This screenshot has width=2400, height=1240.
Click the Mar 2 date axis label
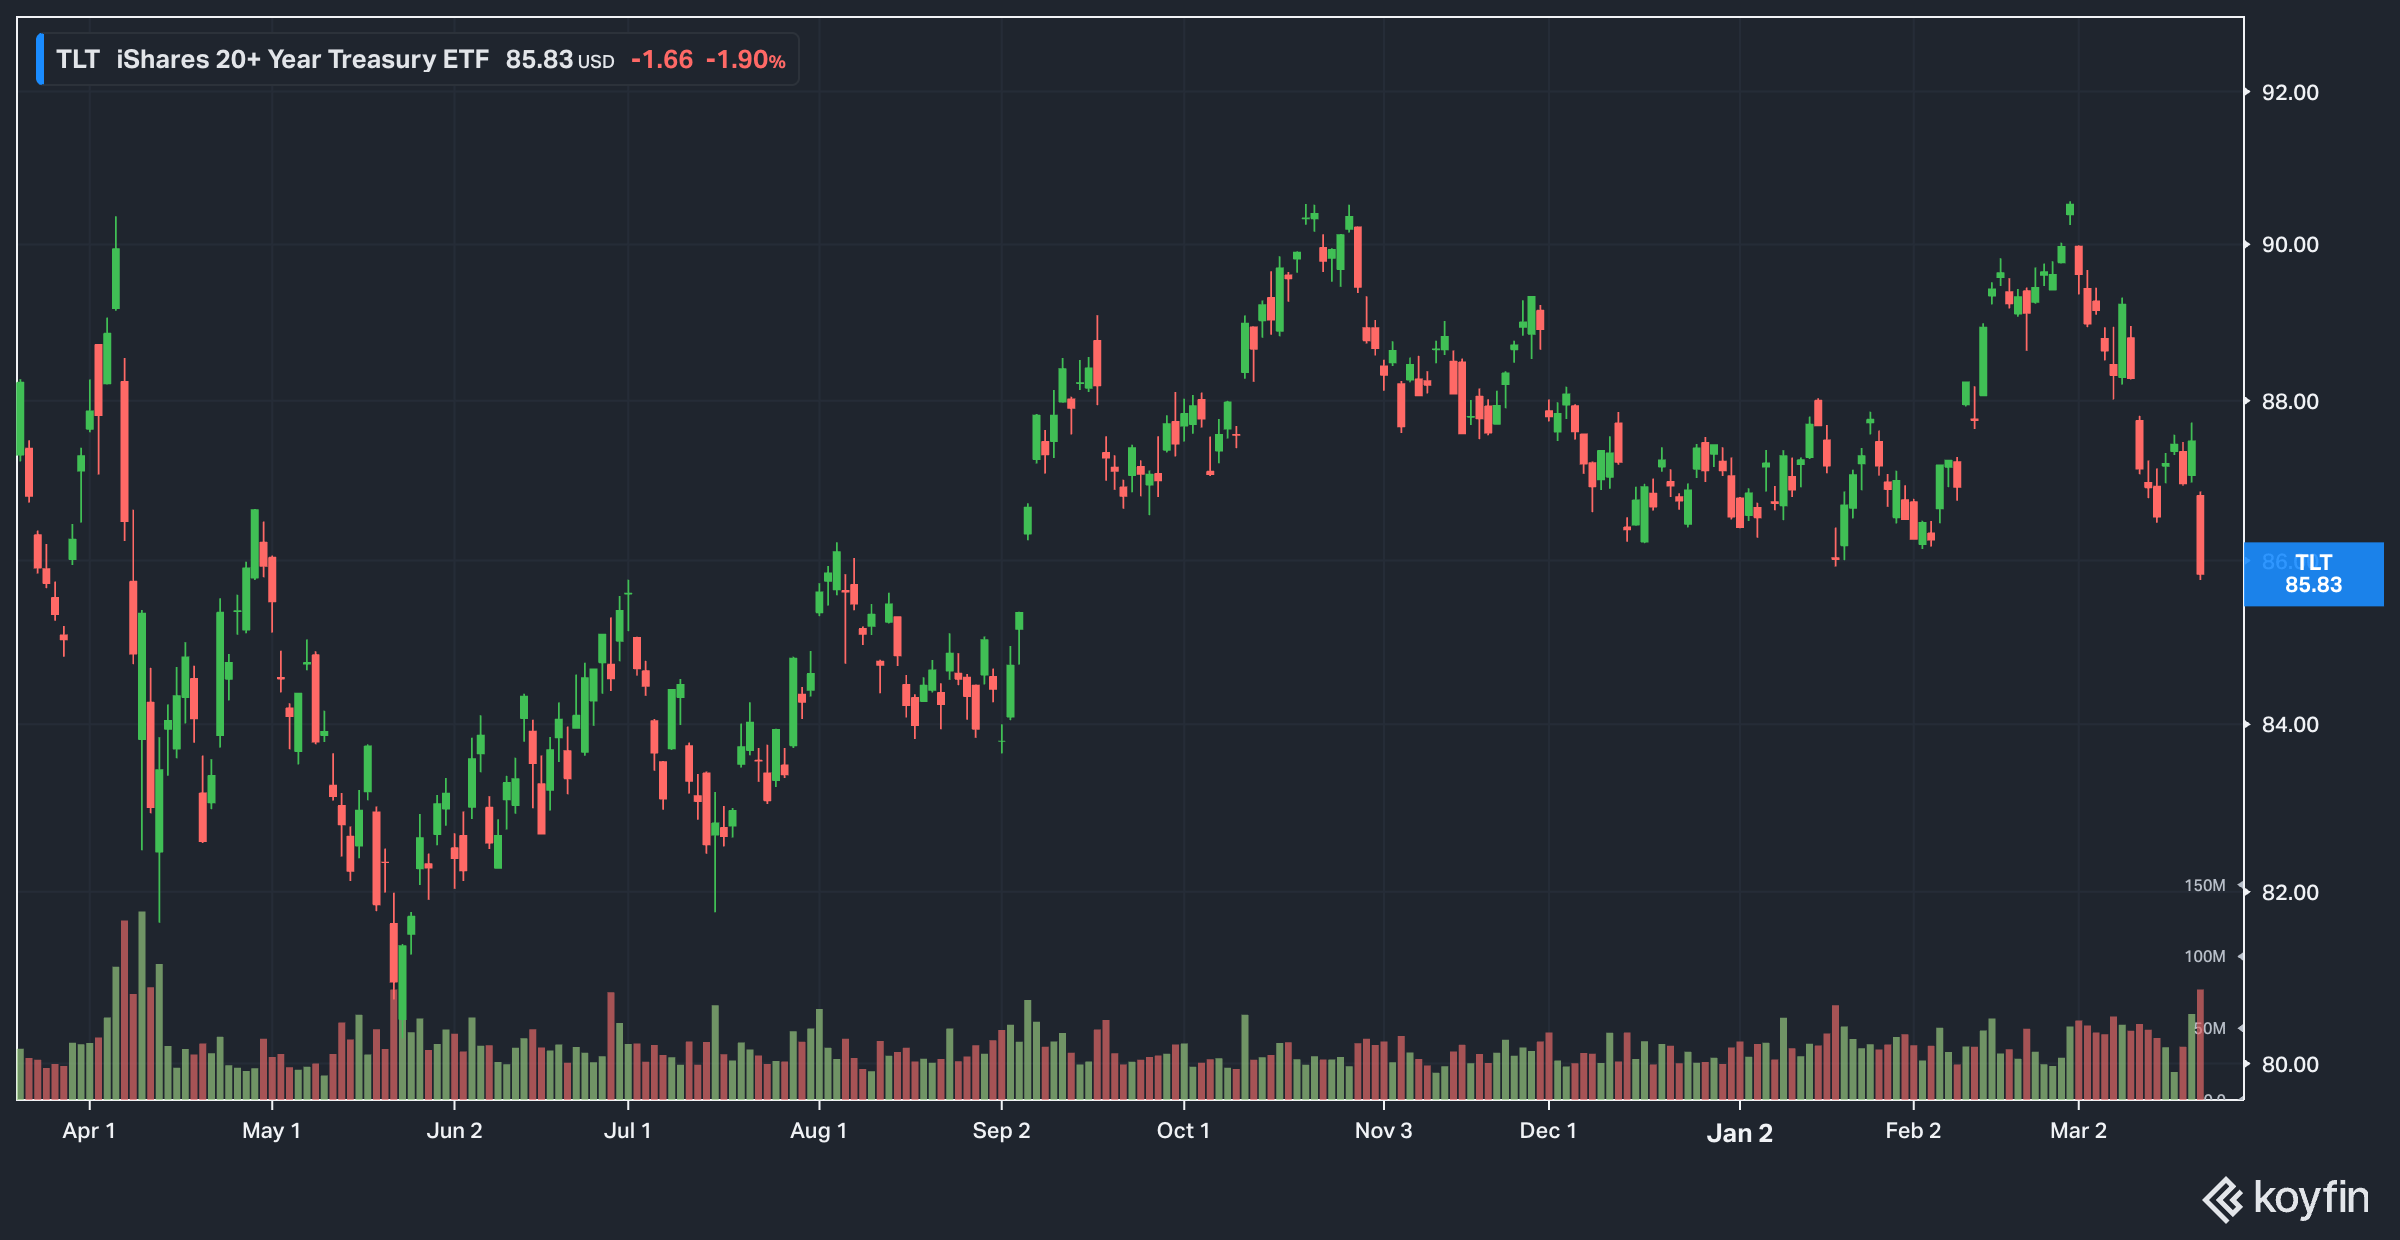click(2078, 1131)
